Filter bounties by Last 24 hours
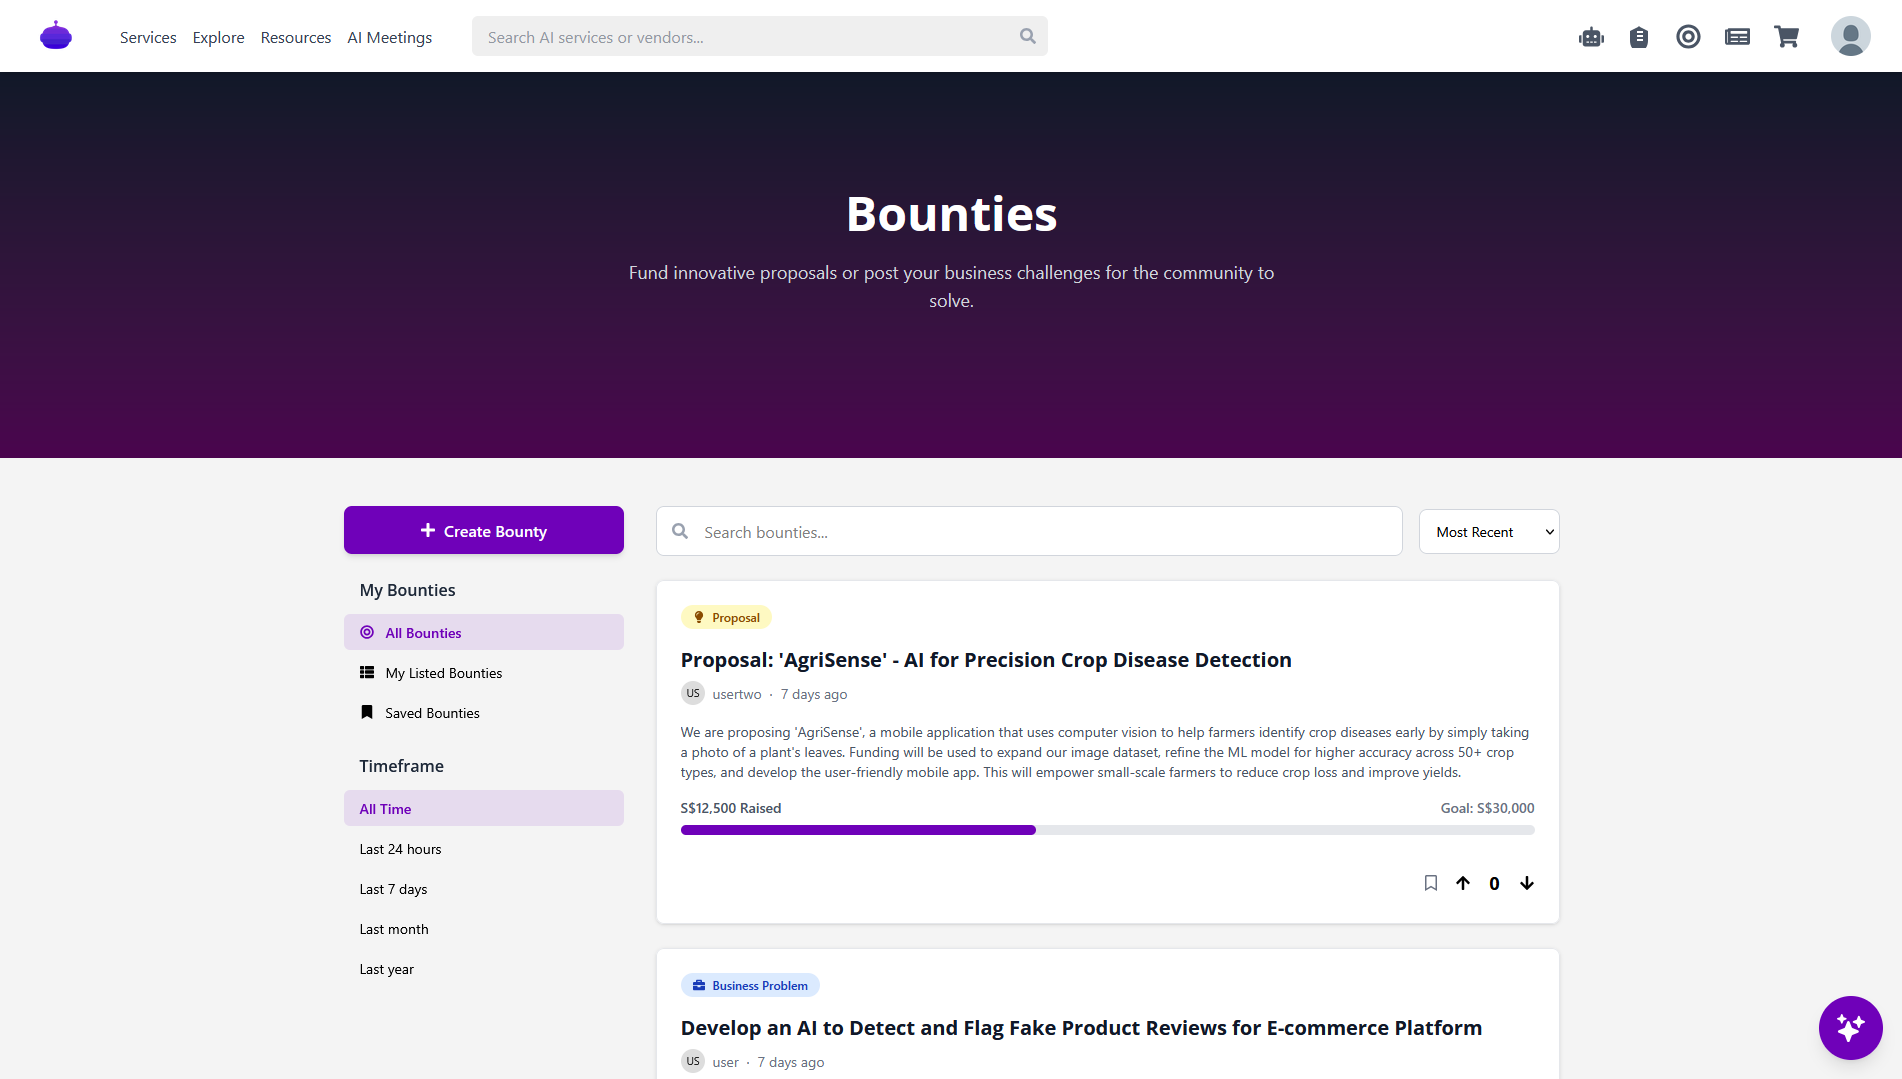This screenshot has height=1079, width=1902. pyautogui.click(x=400, y=848)
